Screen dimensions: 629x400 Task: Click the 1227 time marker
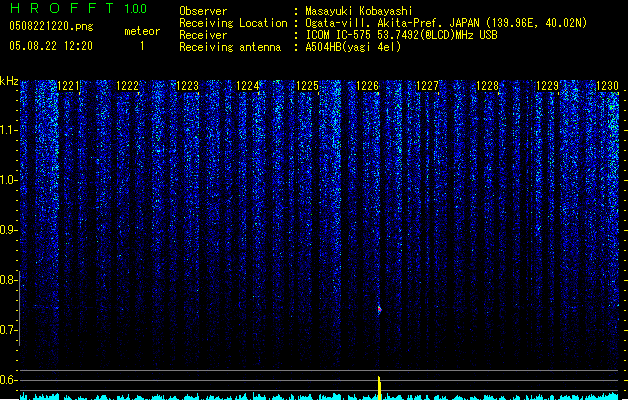point(427,86)
